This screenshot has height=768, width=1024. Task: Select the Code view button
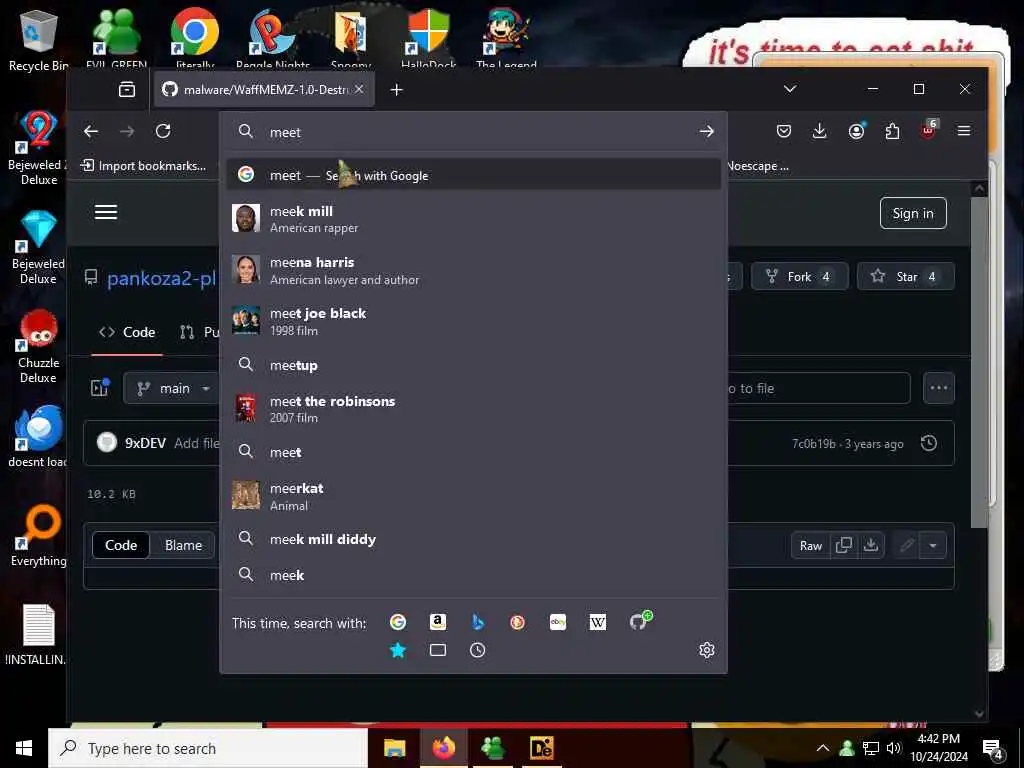[121, 545]
